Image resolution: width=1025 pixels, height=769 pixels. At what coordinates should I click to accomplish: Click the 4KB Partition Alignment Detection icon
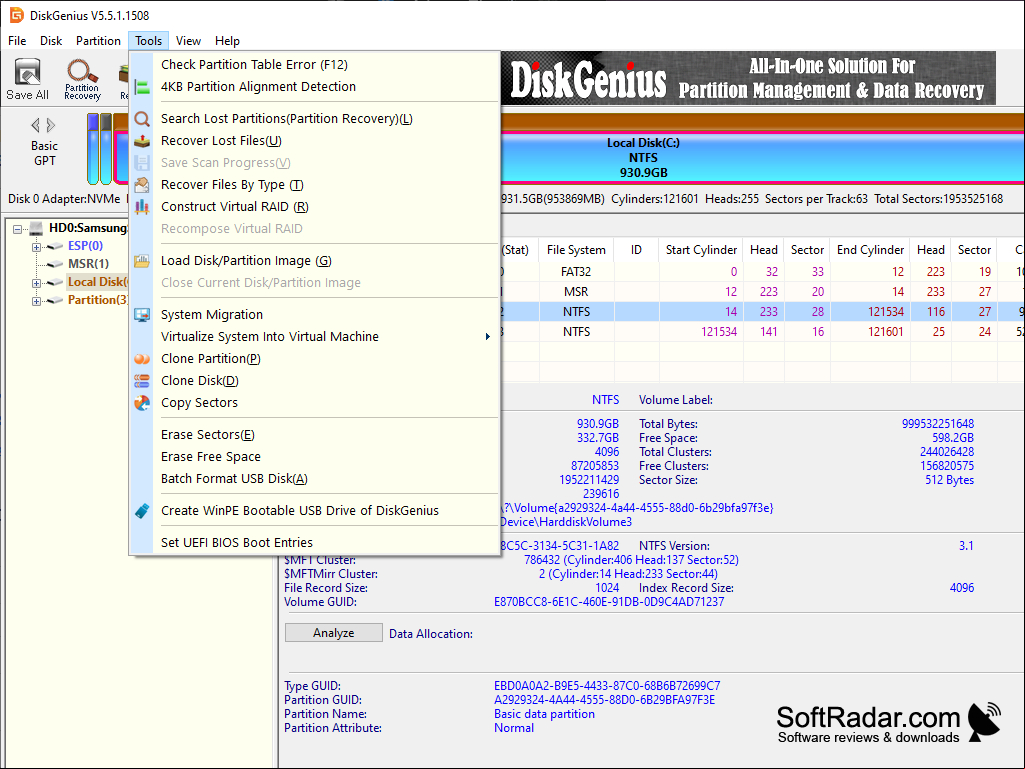[142, 87]
